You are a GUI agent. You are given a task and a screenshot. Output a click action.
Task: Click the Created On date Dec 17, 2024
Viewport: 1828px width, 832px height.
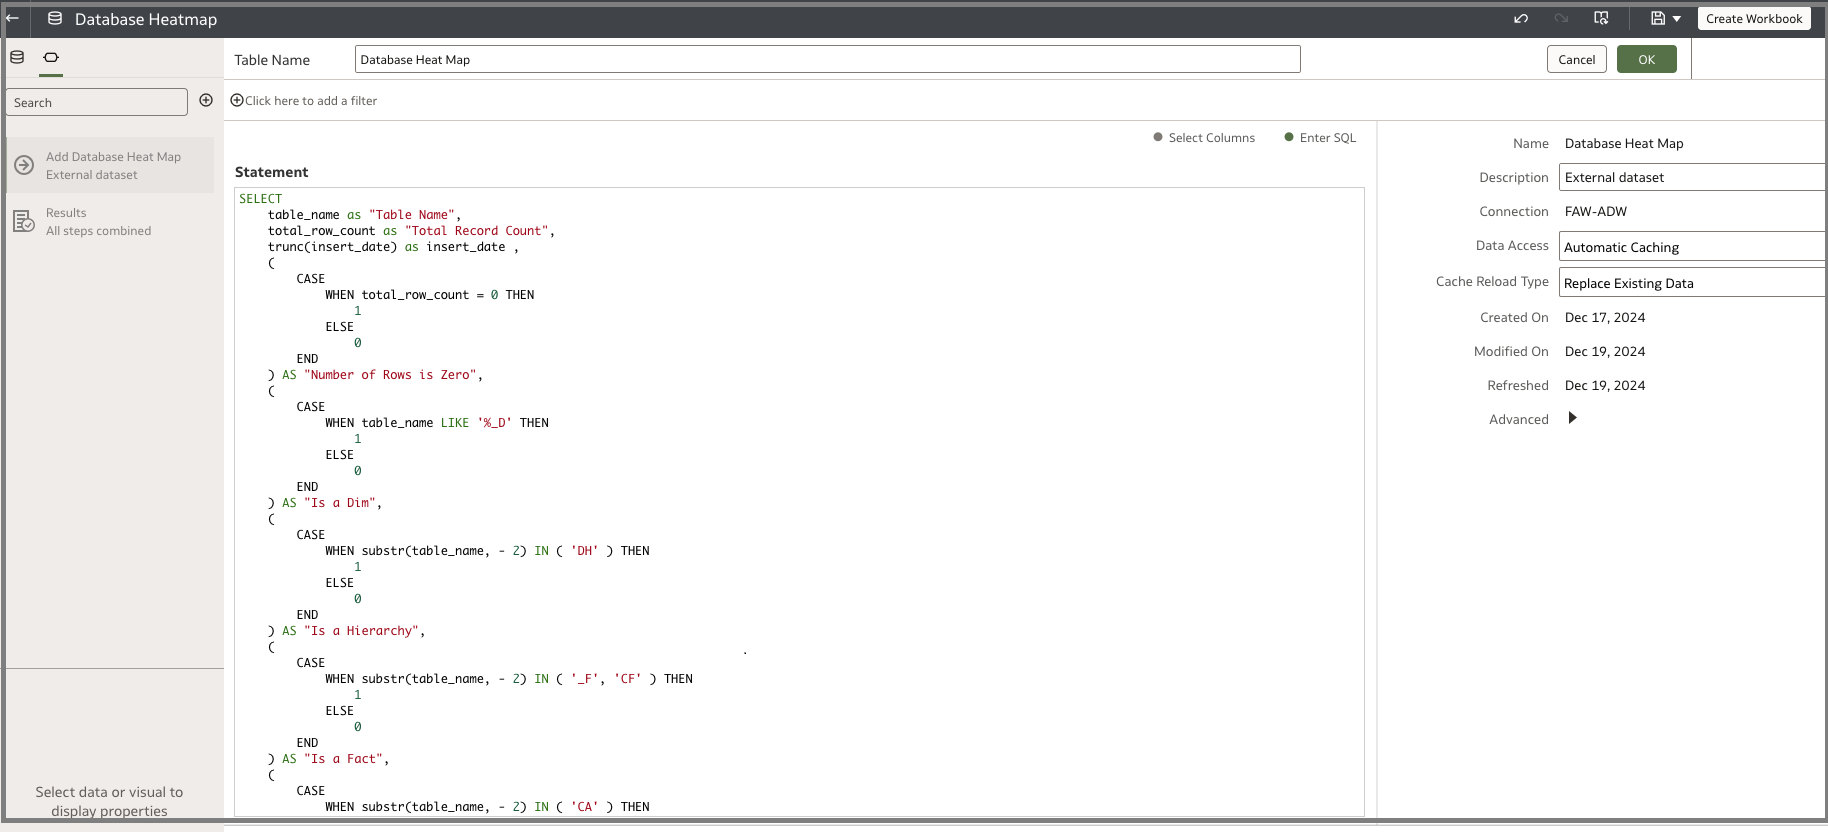click(x=1604, y=317)
